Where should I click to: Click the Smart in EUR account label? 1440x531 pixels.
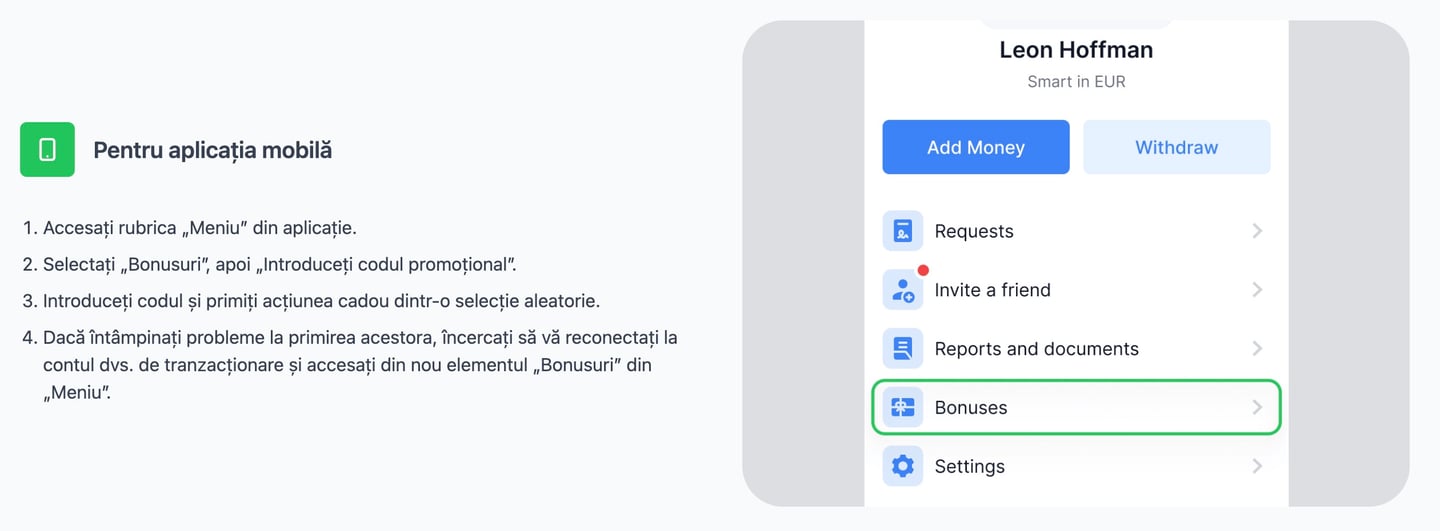pyautogui.click(x=1076, y=82)
